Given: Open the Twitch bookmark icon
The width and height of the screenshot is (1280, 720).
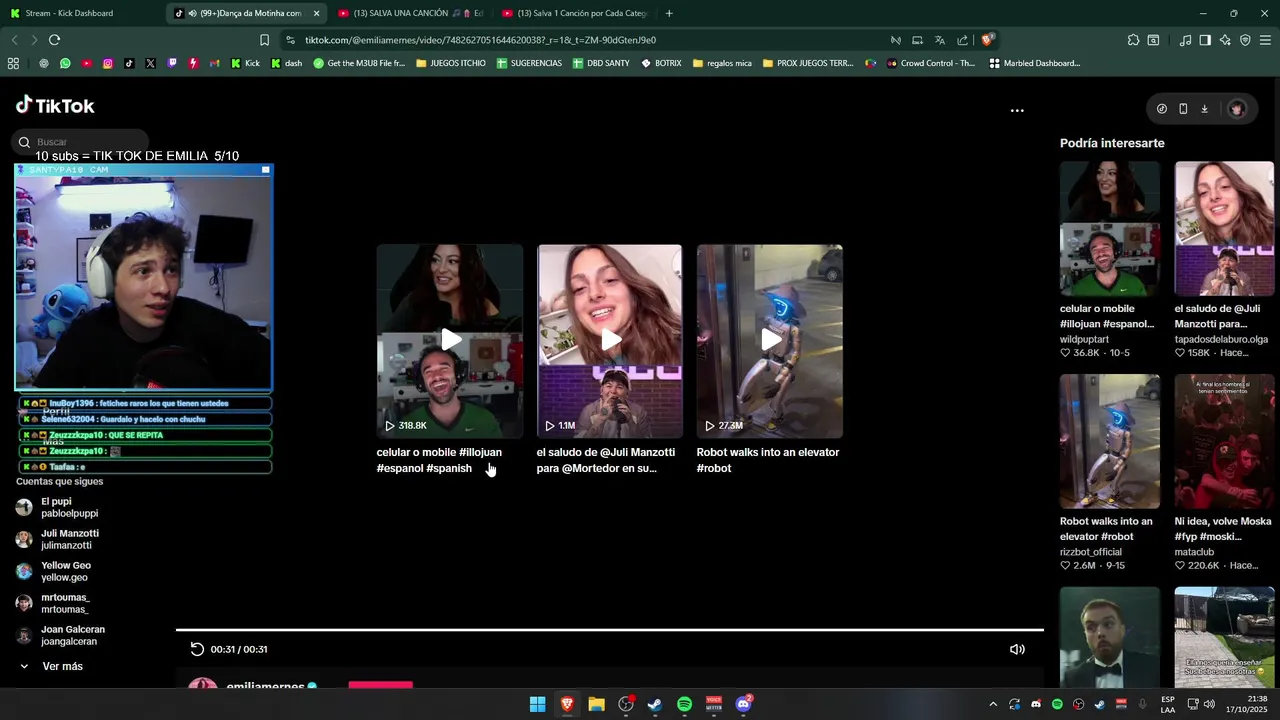Looking at the screenshot, I should tap(172, 63).
